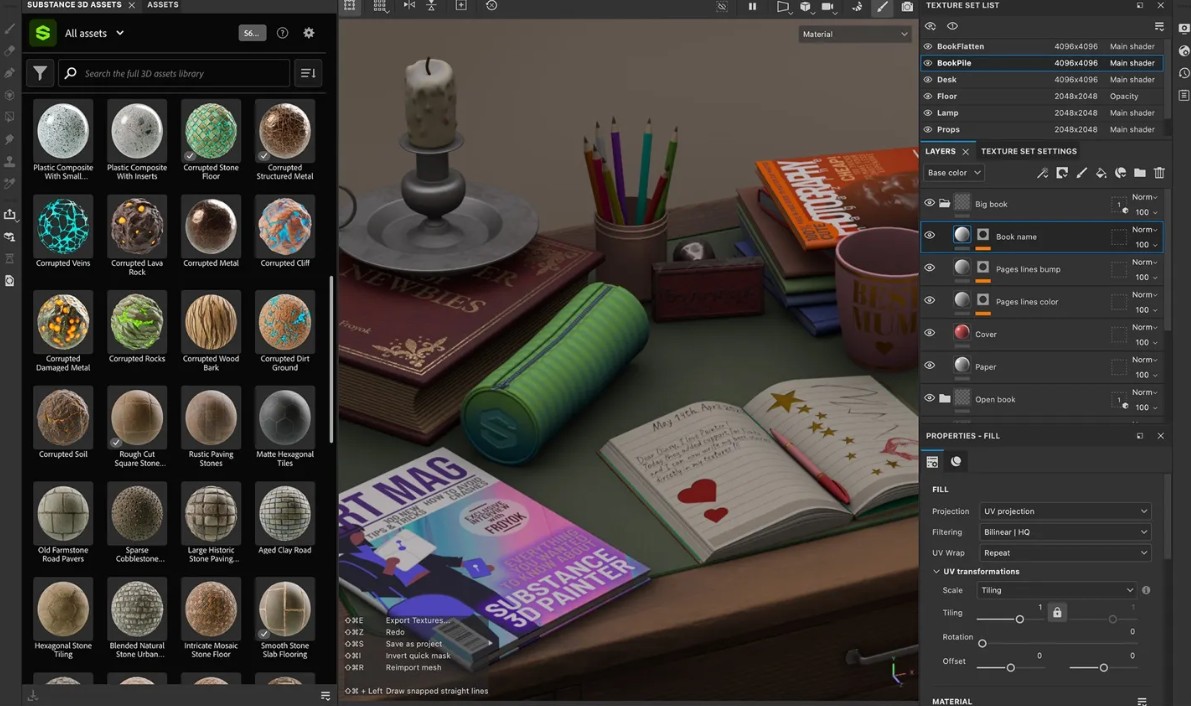Add a mask to the layer
The height and width of the screenshot is (706, 1191).
1062,173
